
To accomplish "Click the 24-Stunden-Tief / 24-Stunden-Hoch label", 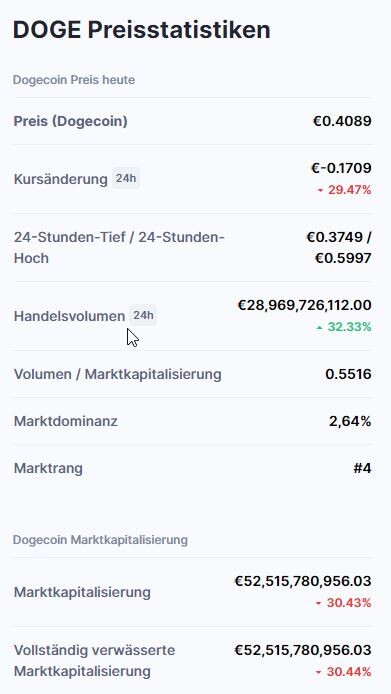I will [x=120, y=248].
